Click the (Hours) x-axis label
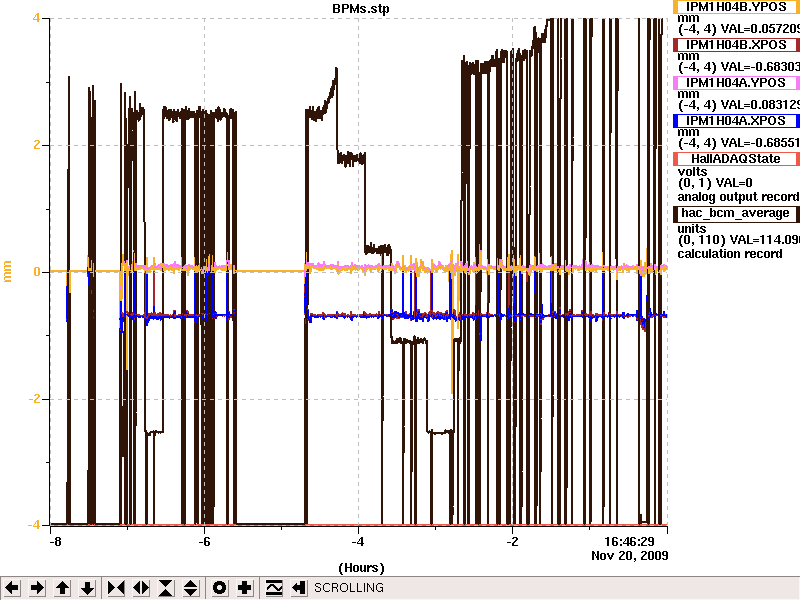800x600 pixels. point(361,568)
